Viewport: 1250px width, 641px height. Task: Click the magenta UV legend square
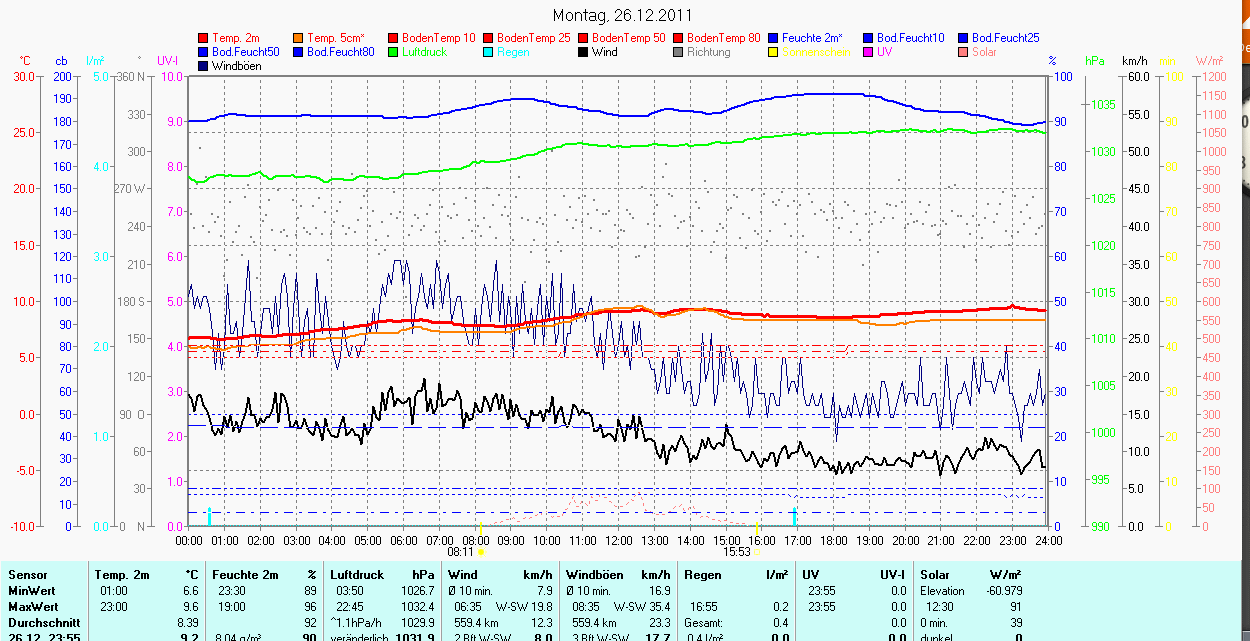click(x=868, y=52)
